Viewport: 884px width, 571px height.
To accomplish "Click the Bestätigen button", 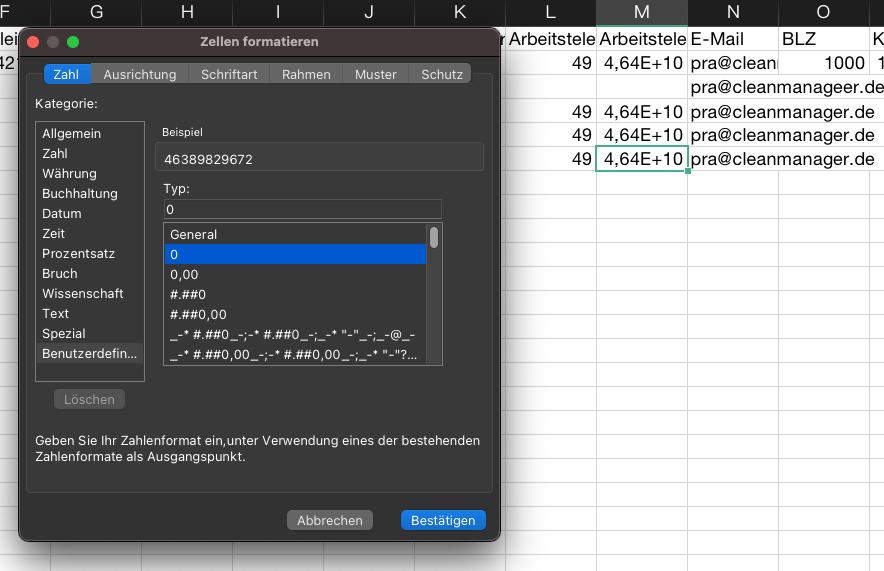I will click(443, 520).
